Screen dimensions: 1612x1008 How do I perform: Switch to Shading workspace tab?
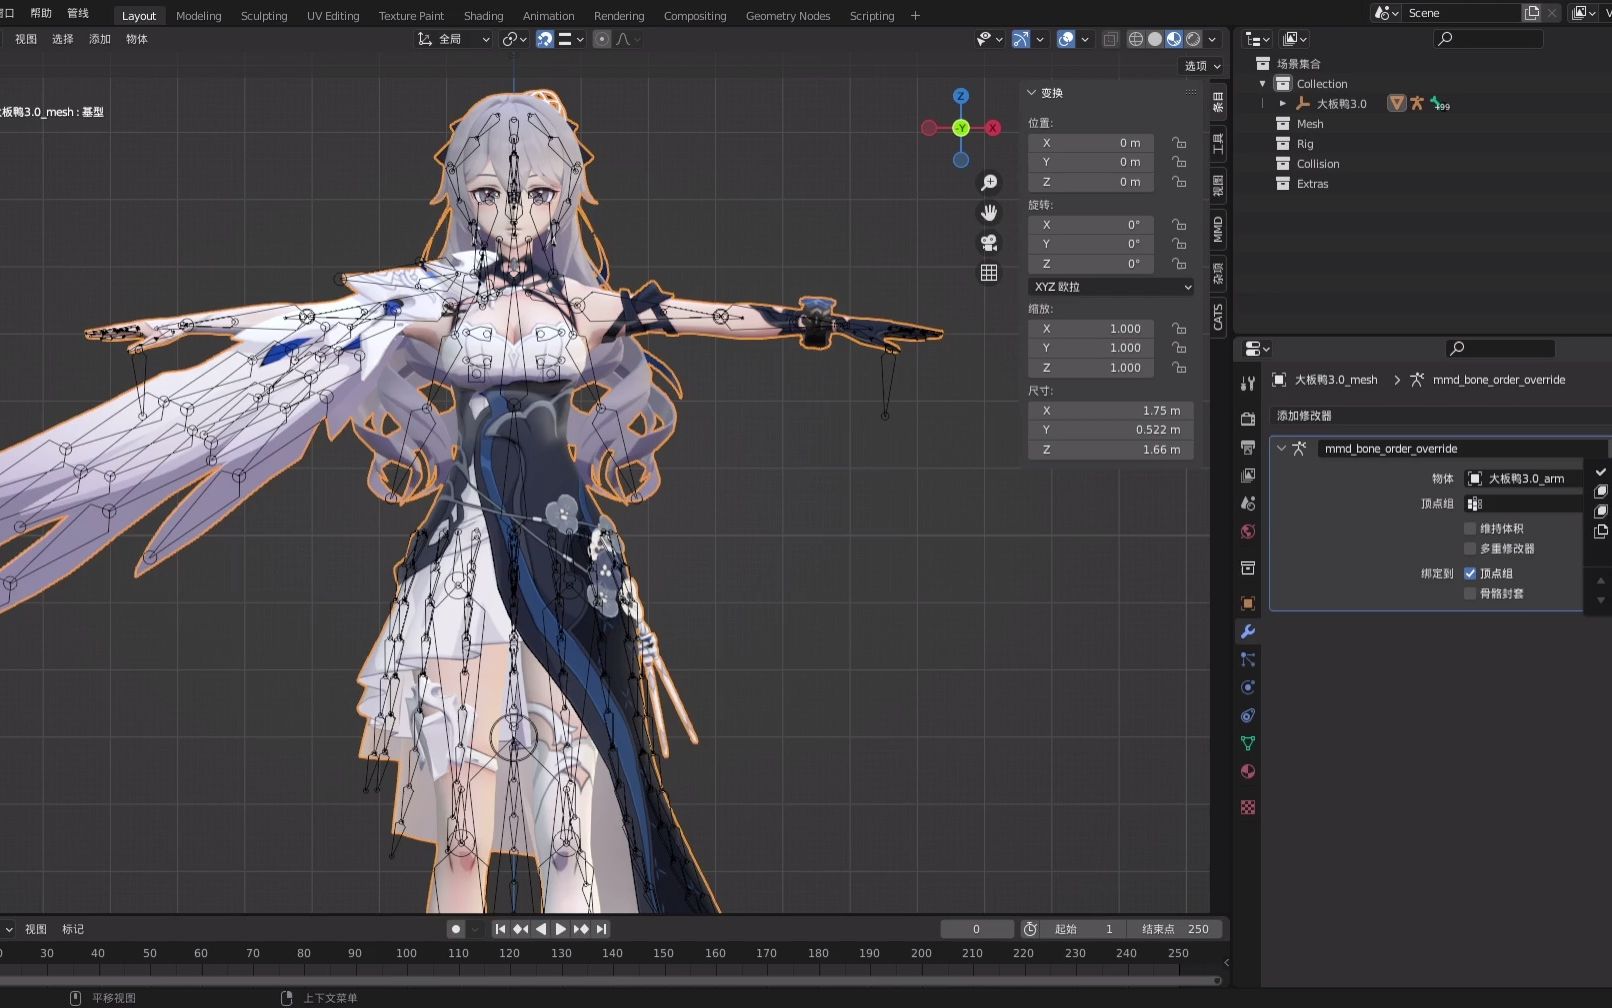click(483, 16)
